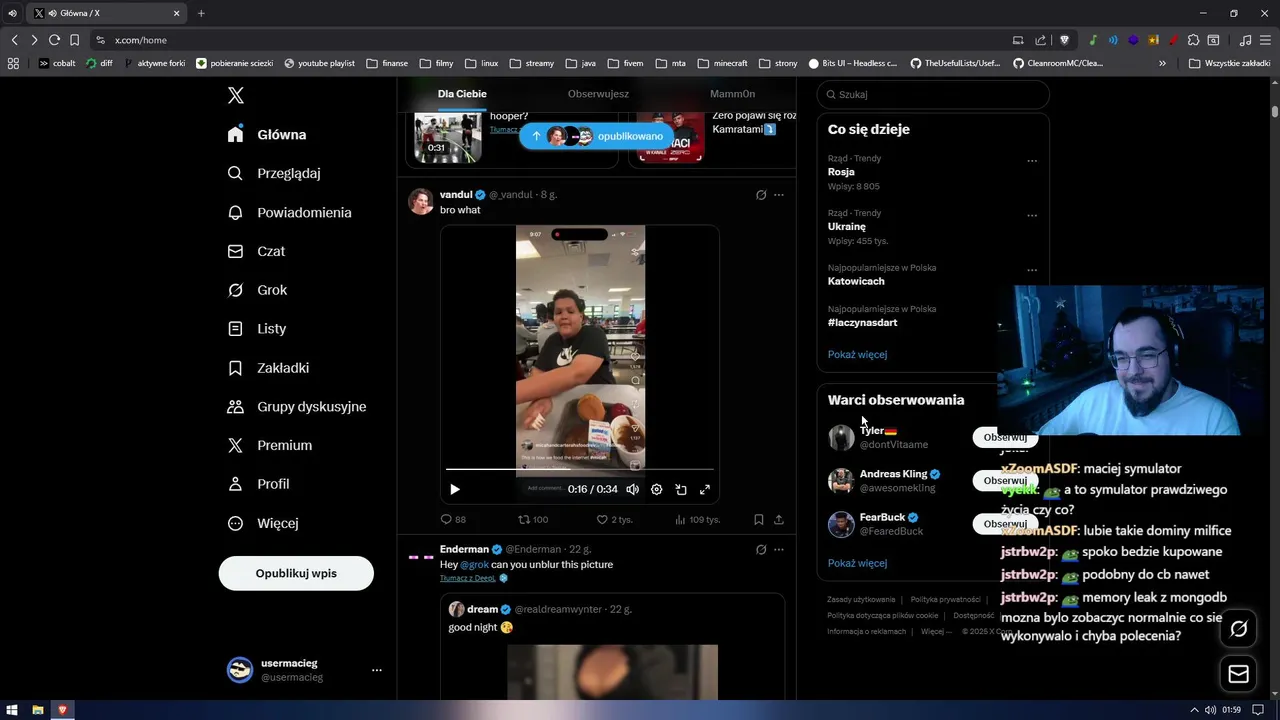Open File Explorer in taskbar
This screenshot has height=720, width=1280.
37,710
